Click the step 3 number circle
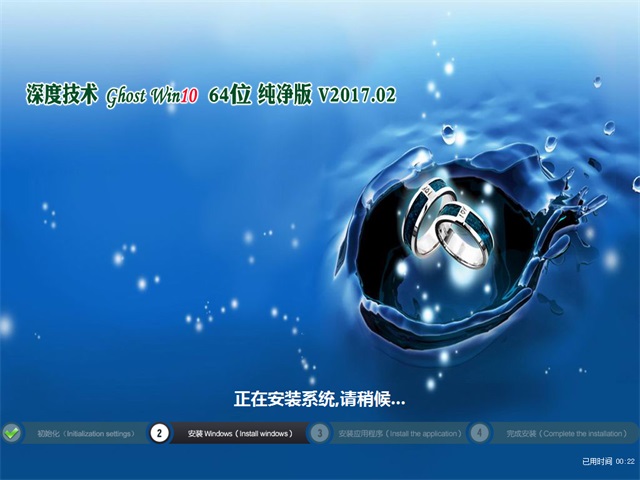 pyautogui.click(x=319, y=433)
